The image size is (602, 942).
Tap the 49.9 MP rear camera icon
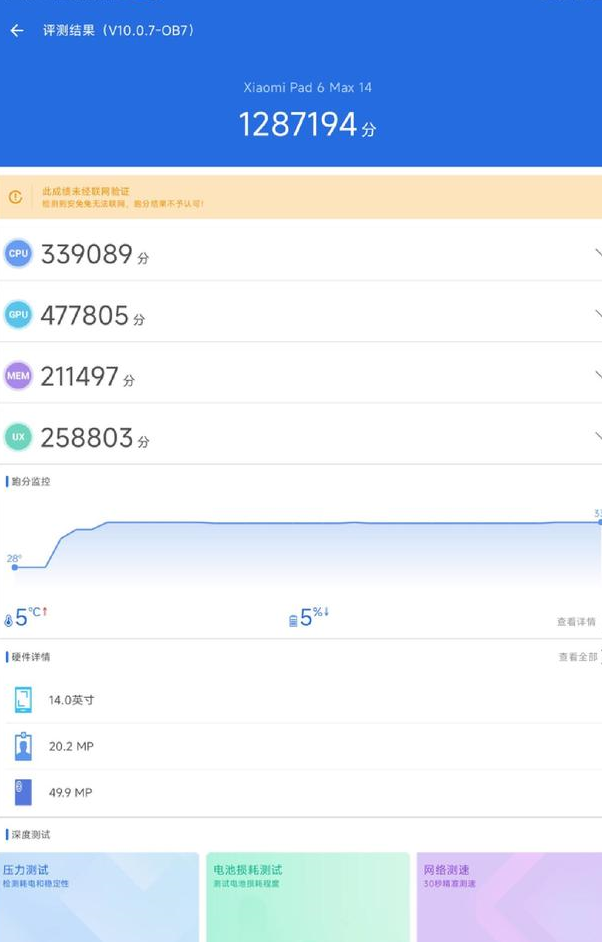pyautogui.click(x=23, y=792)
